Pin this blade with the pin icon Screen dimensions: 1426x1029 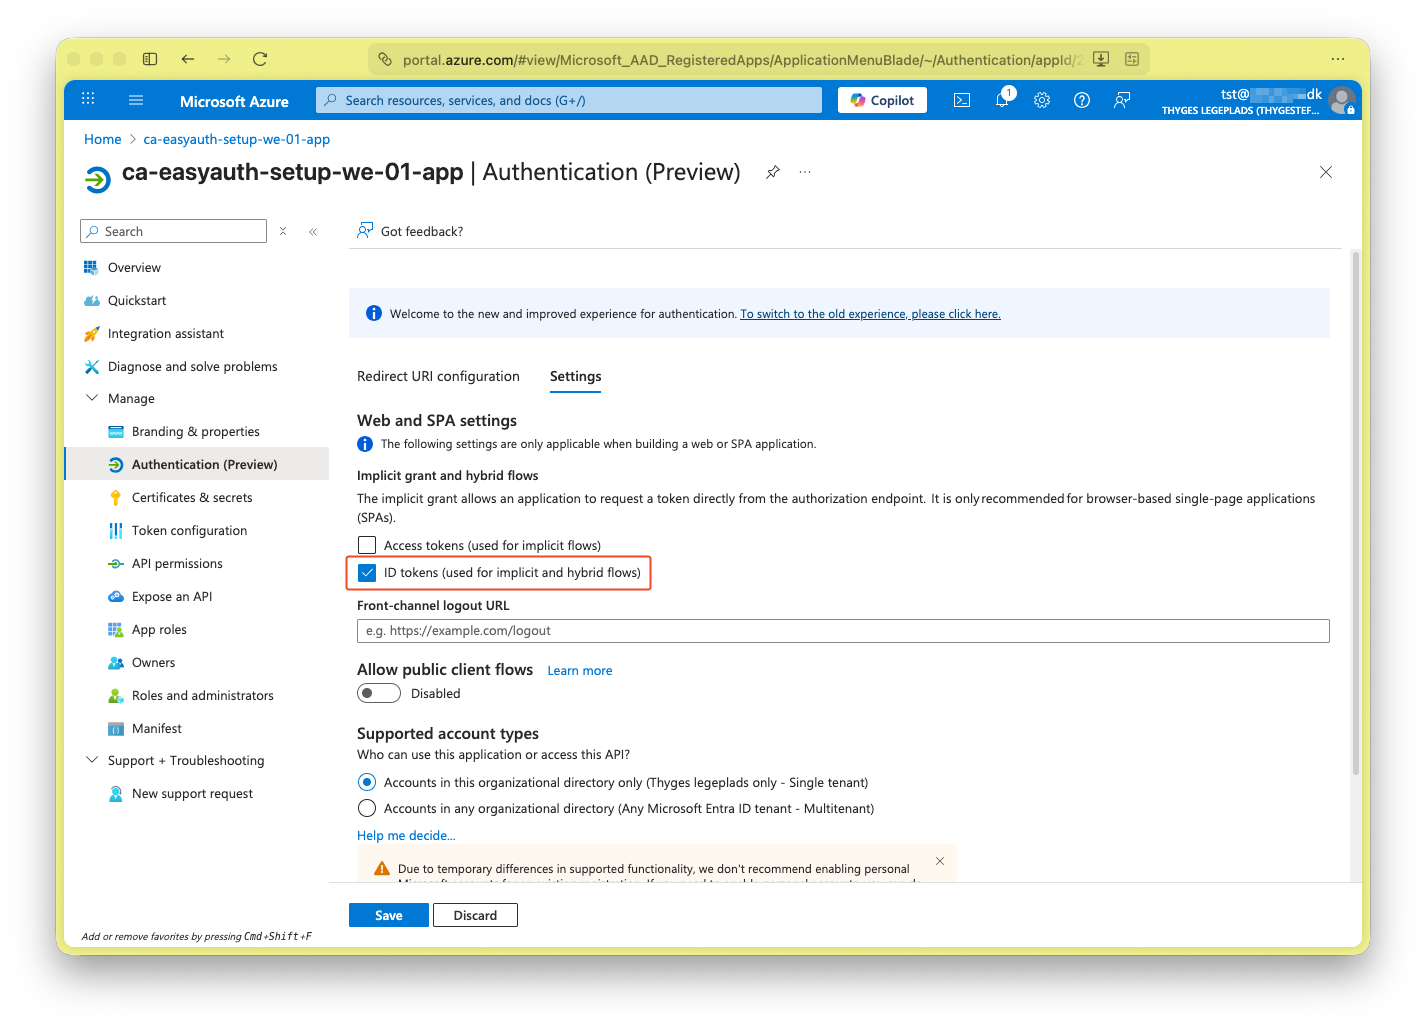click(773, 172)
